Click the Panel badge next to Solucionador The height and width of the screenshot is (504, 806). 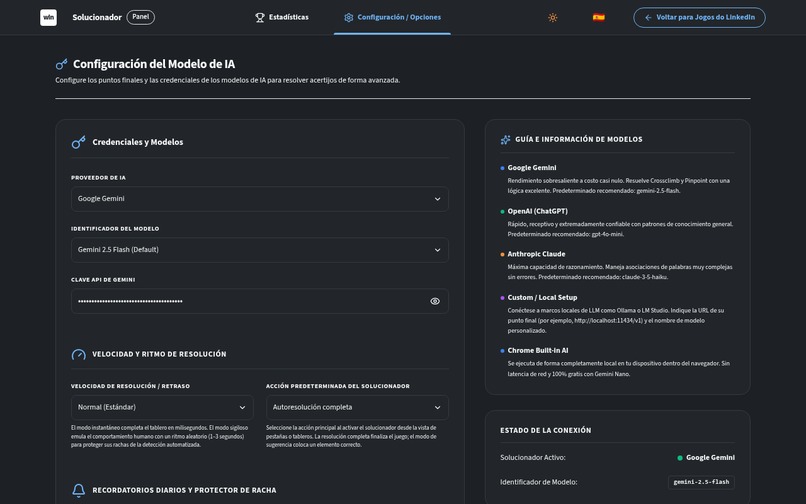(x=140, y=17)
